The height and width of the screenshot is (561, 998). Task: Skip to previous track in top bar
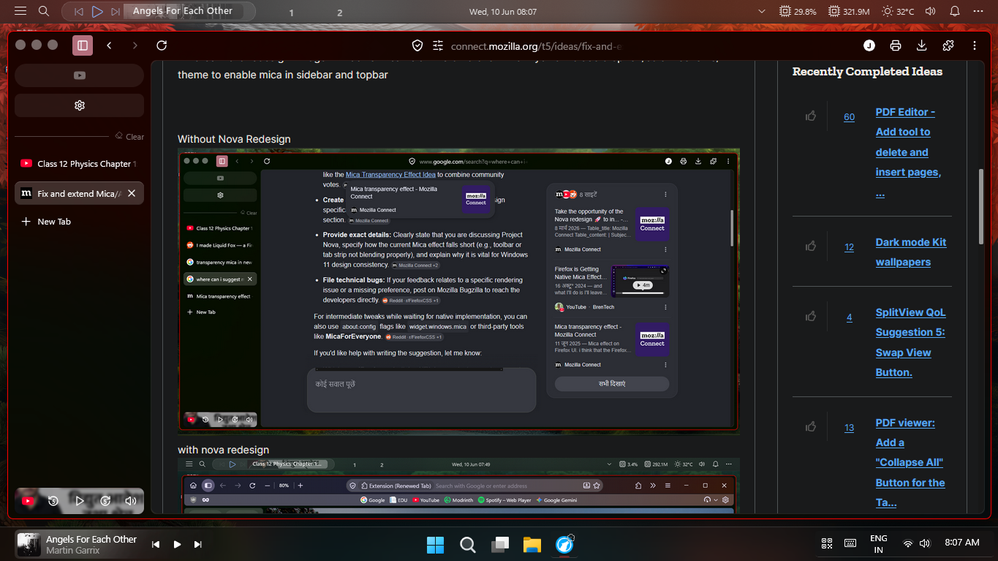pyautogui.click(x=79, y=11)
